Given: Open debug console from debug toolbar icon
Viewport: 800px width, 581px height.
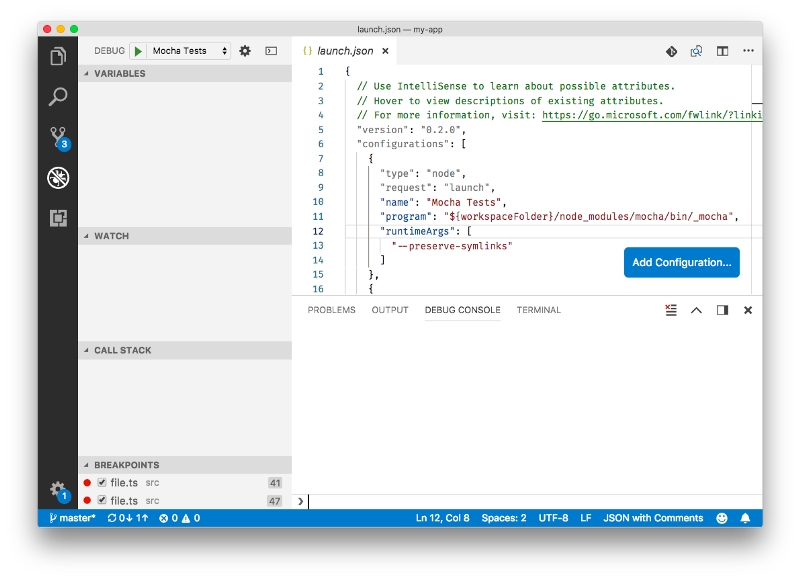Looking at the screenshot, I should pos(271,51).
